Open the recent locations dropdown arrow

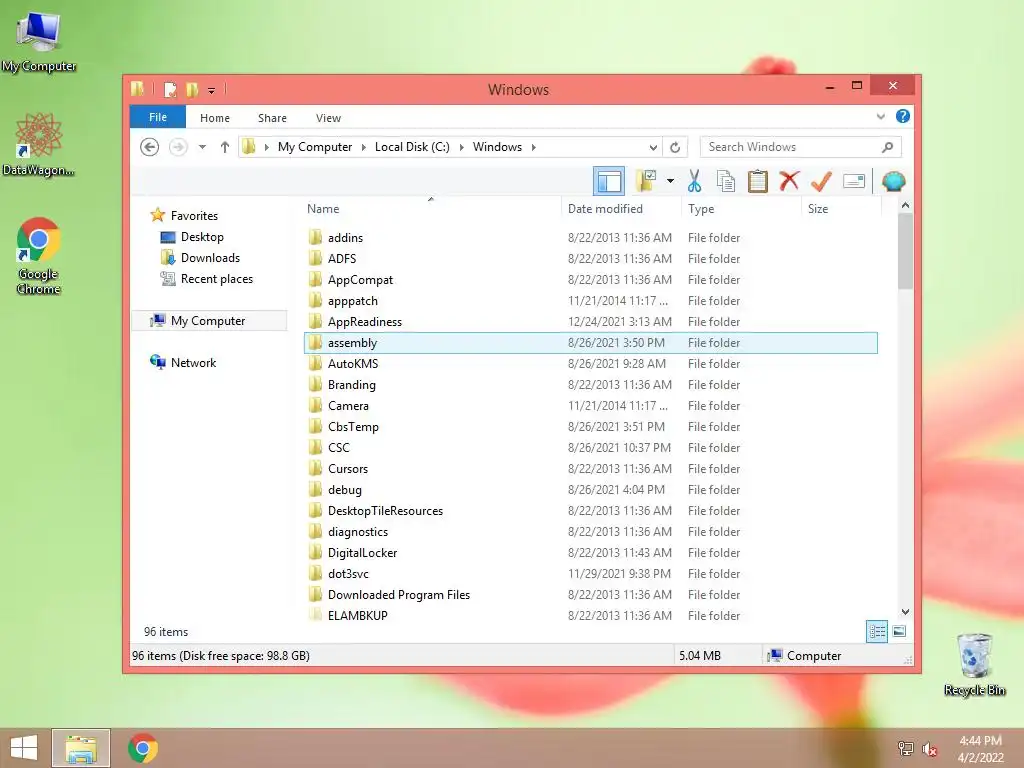pos(202,147)
